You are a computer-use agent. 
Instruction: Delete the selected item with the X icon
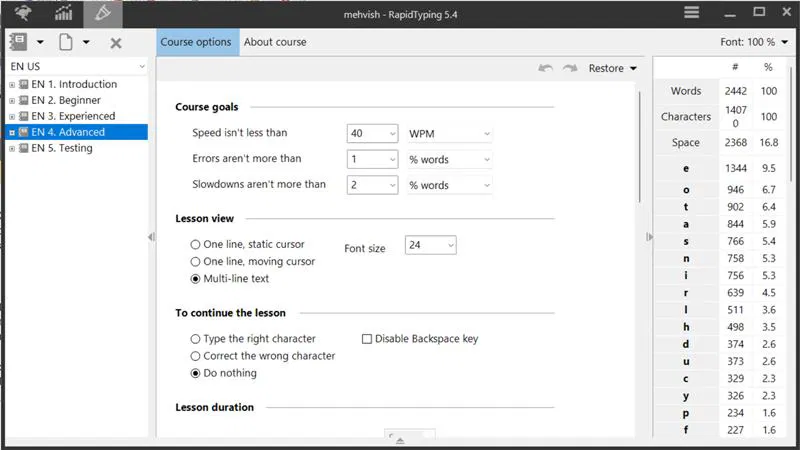coord(116,43)
